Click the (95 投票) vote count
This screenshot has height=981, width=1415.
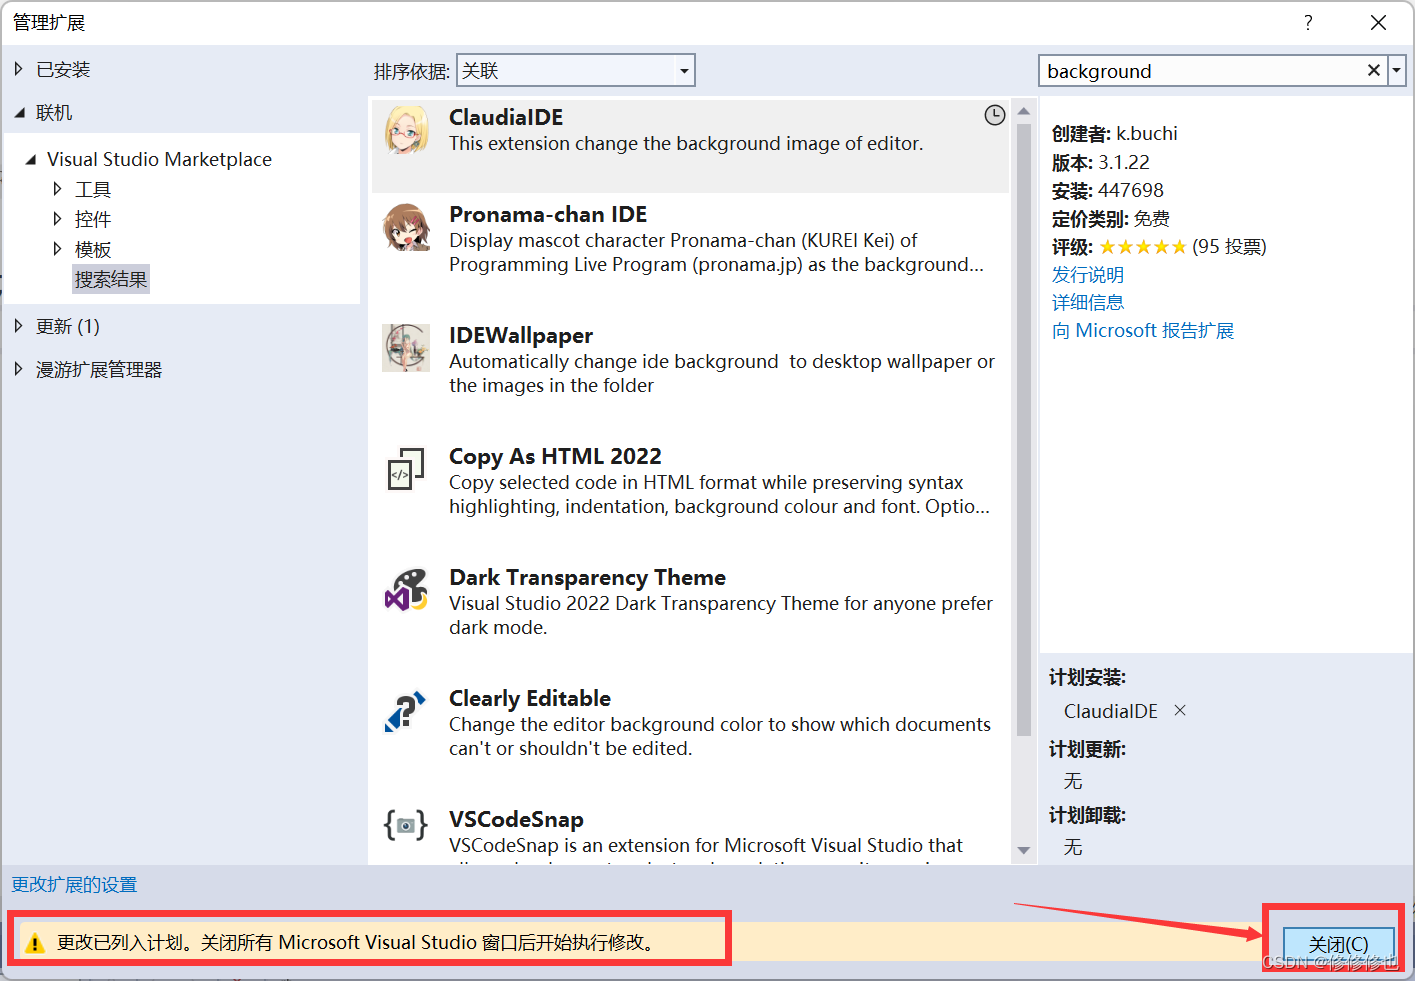(1229, 246)
